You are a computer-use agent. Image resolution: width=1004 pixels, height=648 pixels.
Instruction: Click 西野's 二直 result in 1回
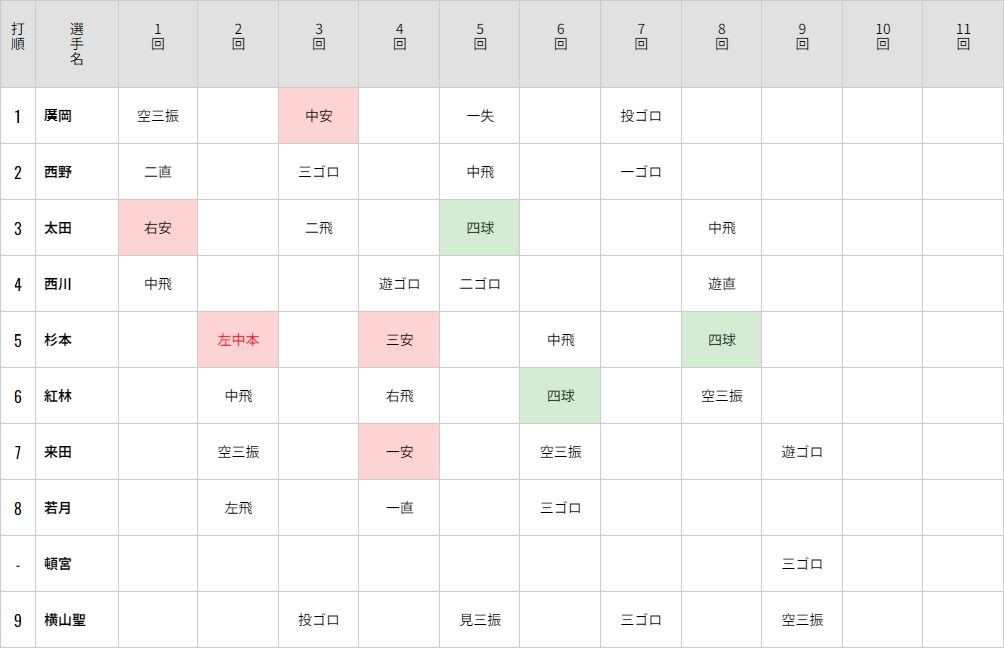[158, 172]
